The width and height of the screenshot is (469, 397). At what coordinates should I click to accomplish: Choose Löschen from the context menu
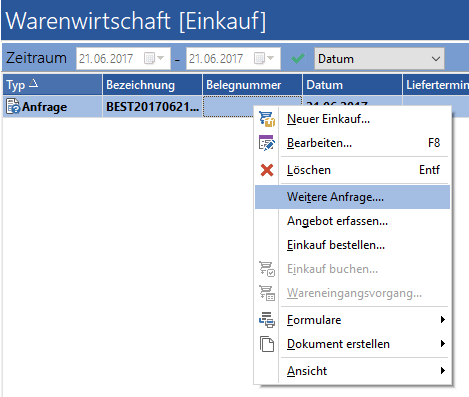pyautogui.click(x=352, y=170)
